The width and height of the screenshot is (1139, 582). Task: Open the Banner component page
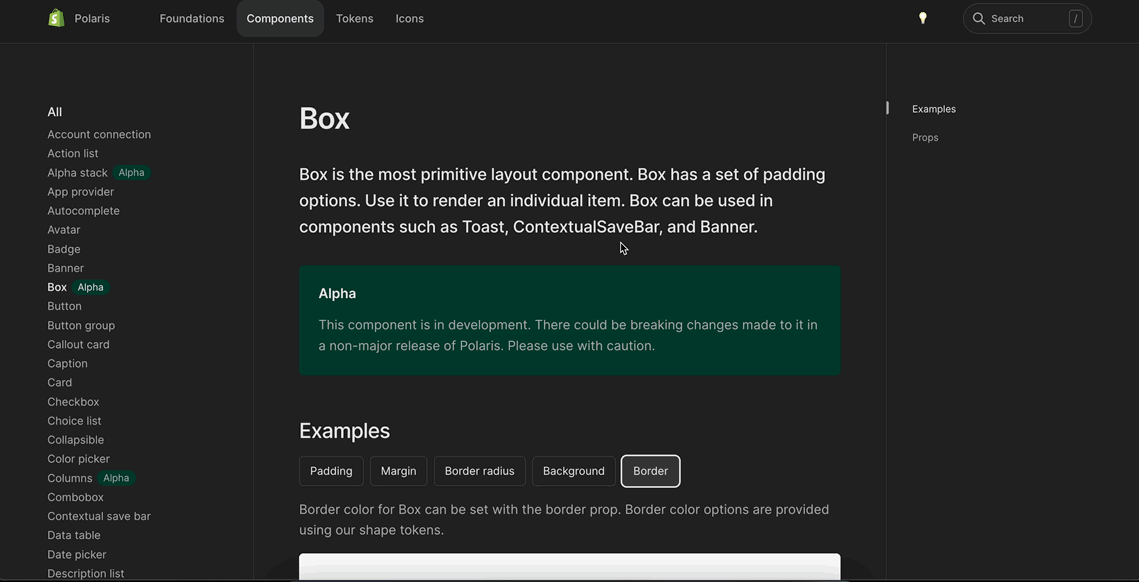click(65, 268)
